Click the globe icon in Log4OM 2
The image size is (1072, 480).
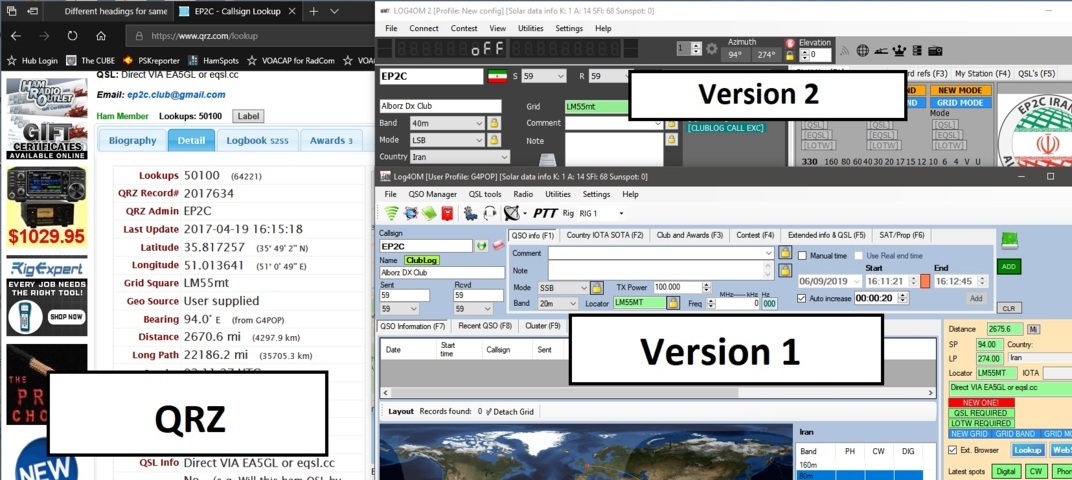(x=863, y=50)
